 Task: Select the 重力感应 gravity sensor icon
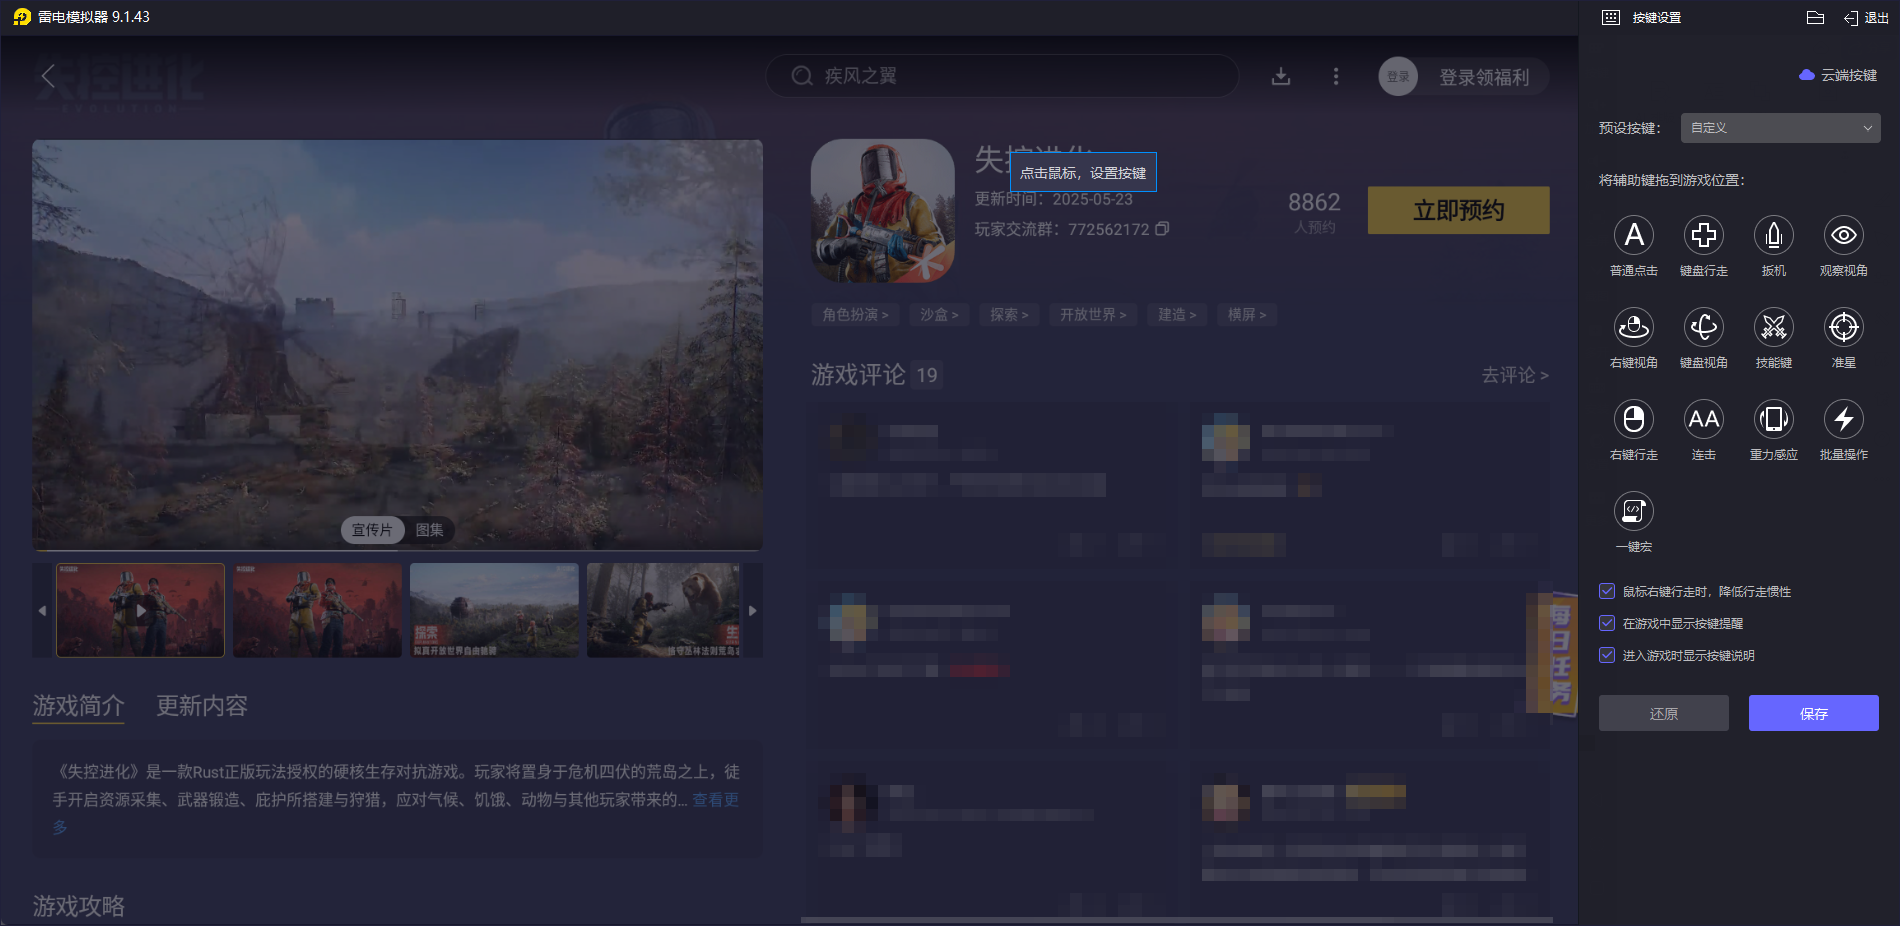[1774, 419]
